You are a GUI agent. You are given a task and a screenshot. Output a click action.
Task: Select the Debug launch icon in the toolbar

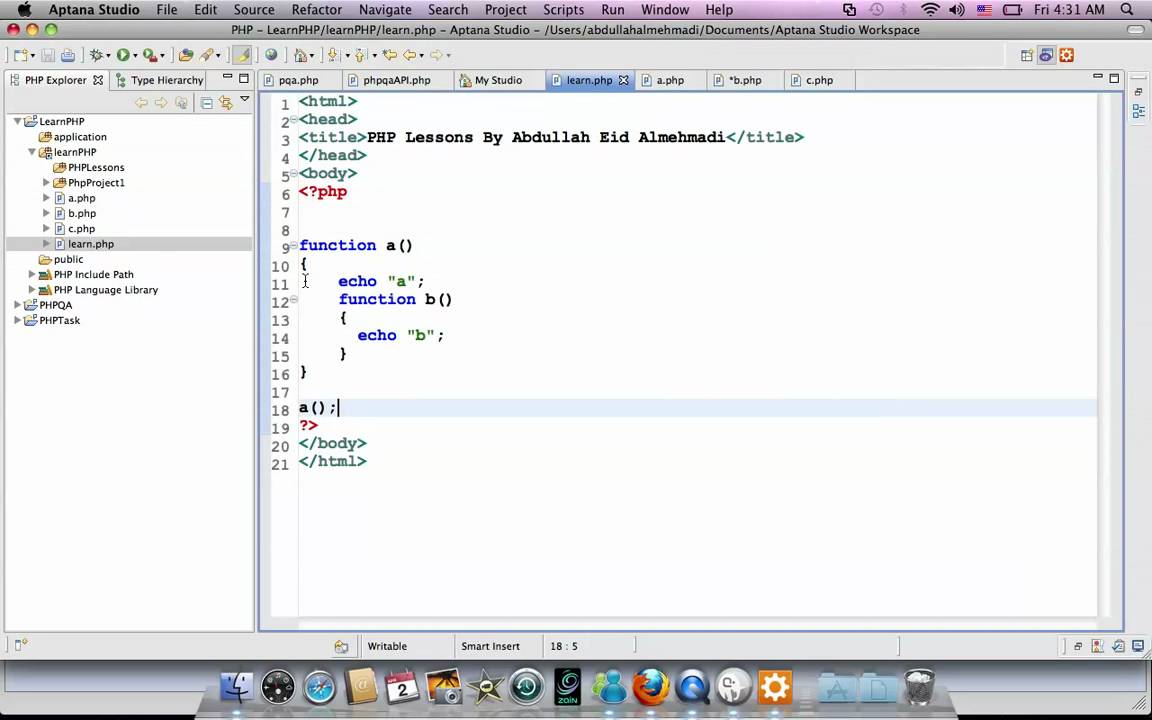tap(97, 55)
